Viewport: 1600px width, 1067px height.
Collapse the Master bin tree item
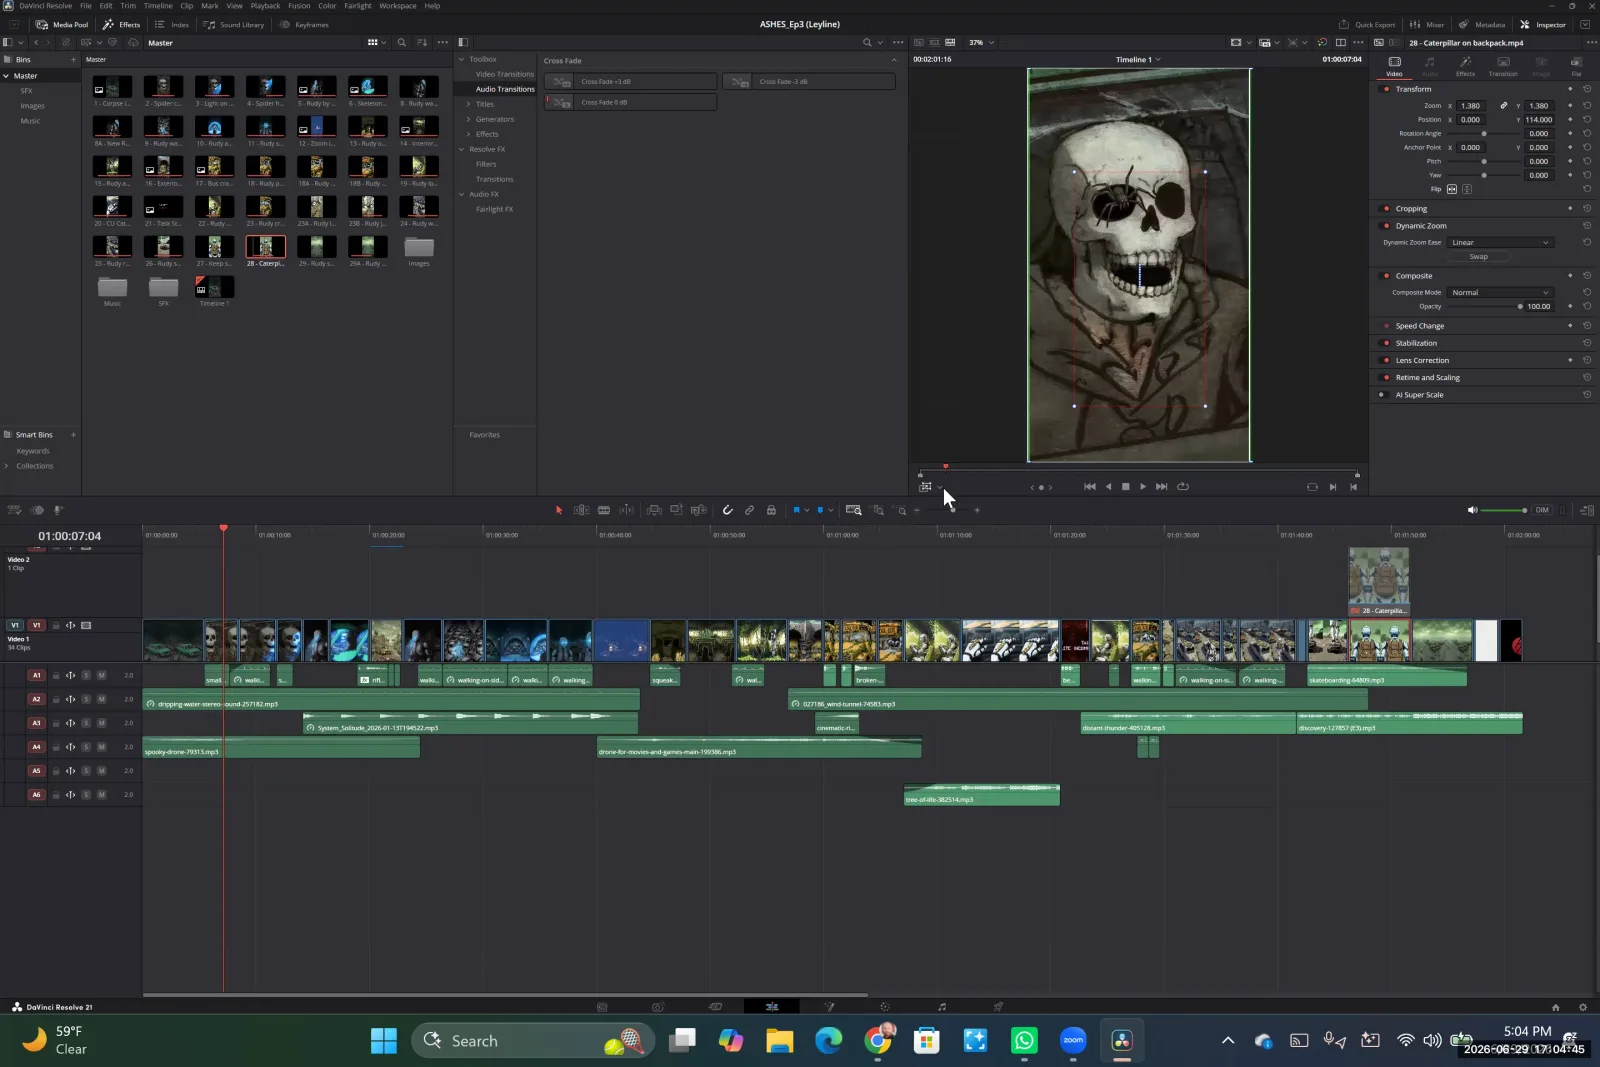[6, 76]
